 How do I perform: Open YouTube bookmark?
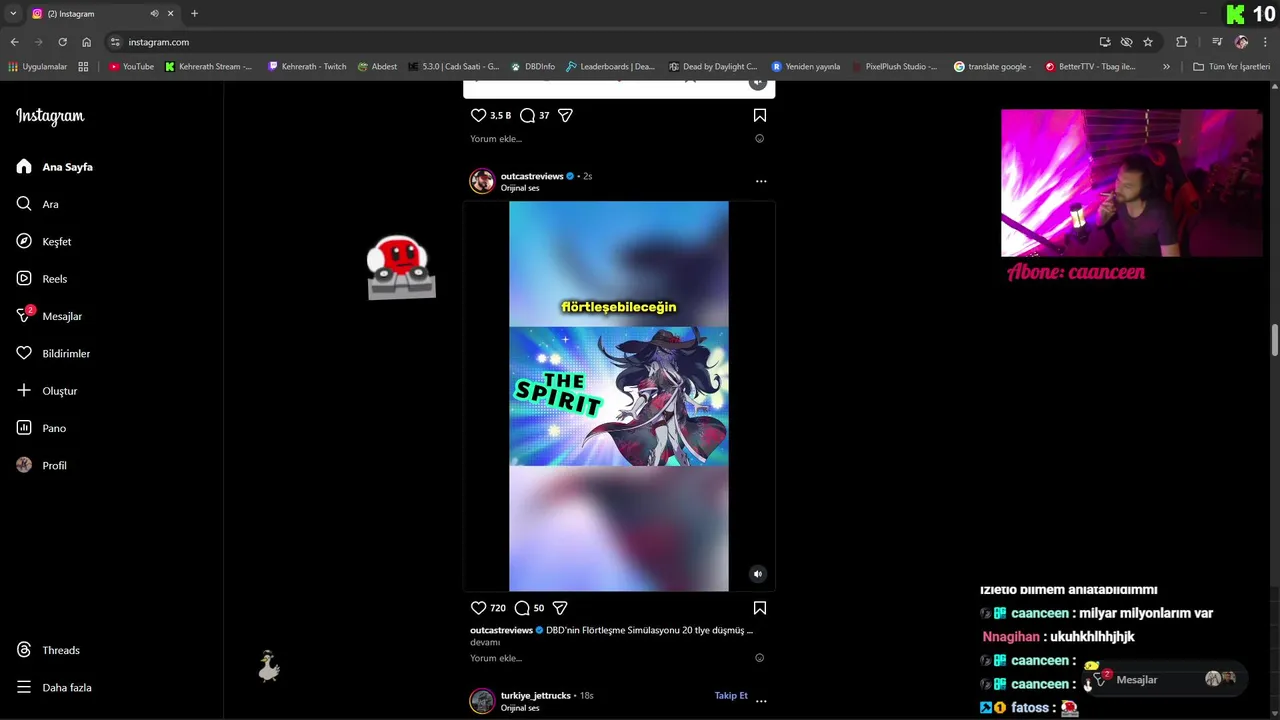click(131, 67)
